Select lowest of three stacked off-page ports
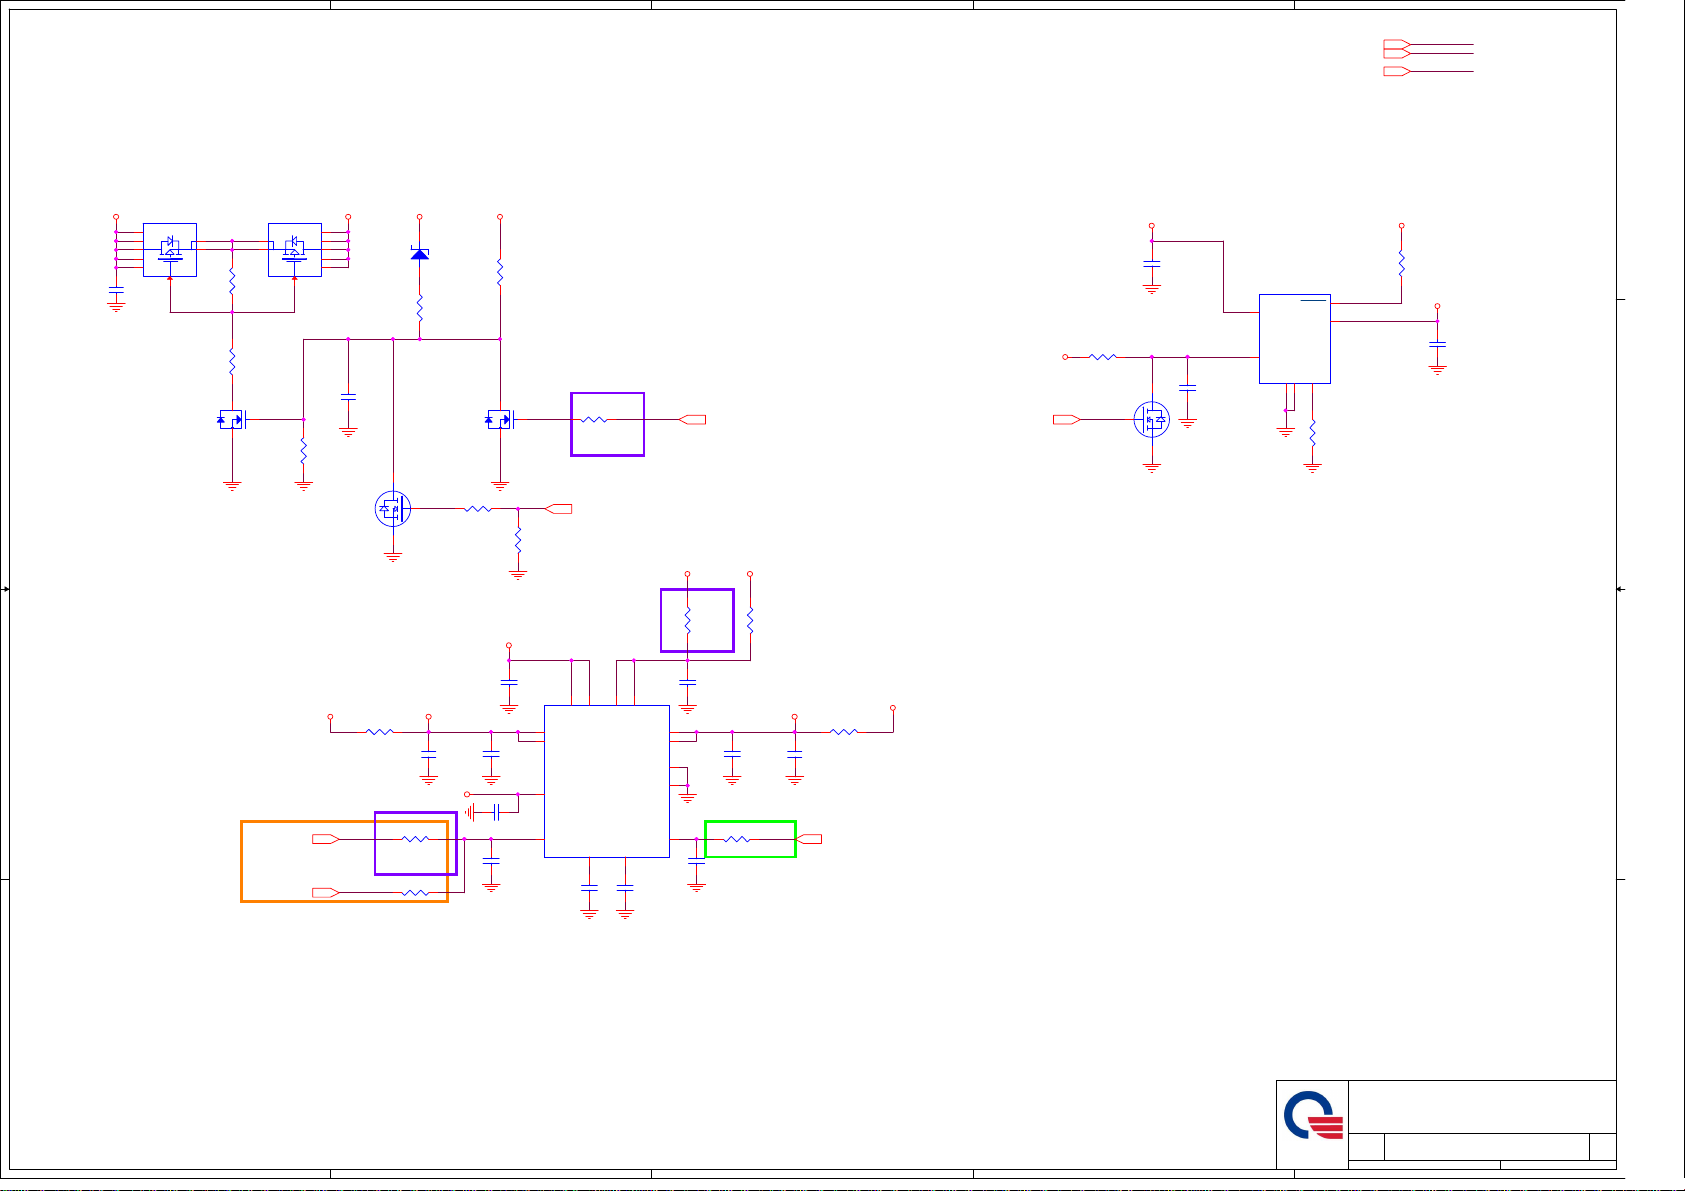Viewport: 1685px width, 1191px height. tap(1397, 72)
